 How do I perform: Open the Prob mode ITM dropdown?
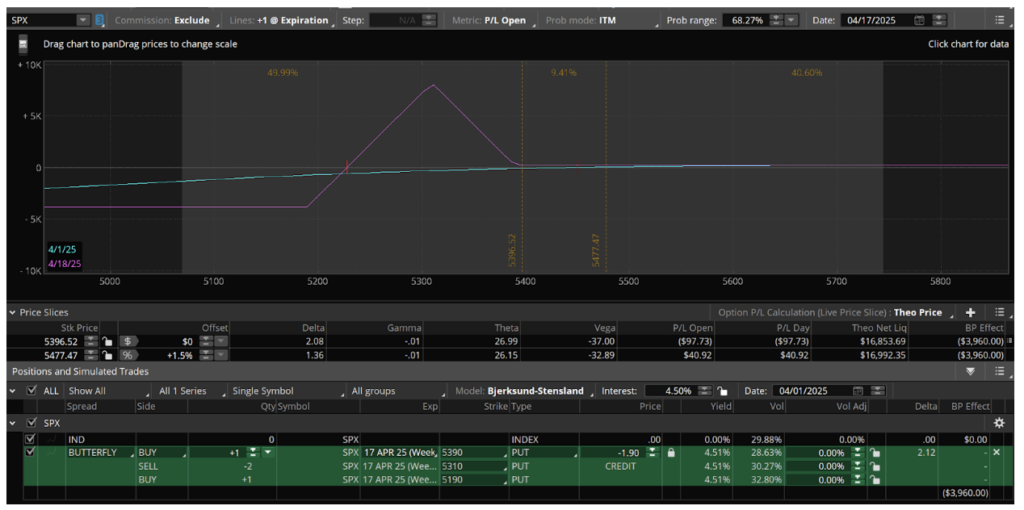[602, 20]
